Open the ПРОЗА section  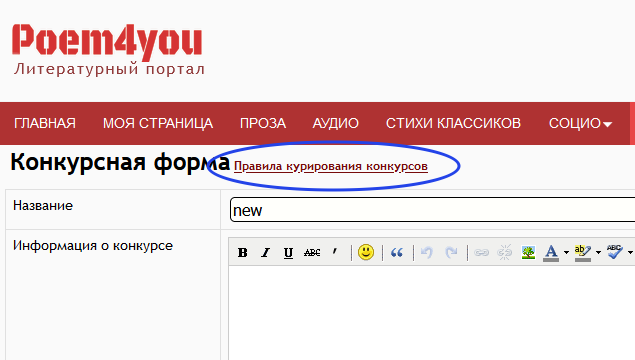coord(263,123)
